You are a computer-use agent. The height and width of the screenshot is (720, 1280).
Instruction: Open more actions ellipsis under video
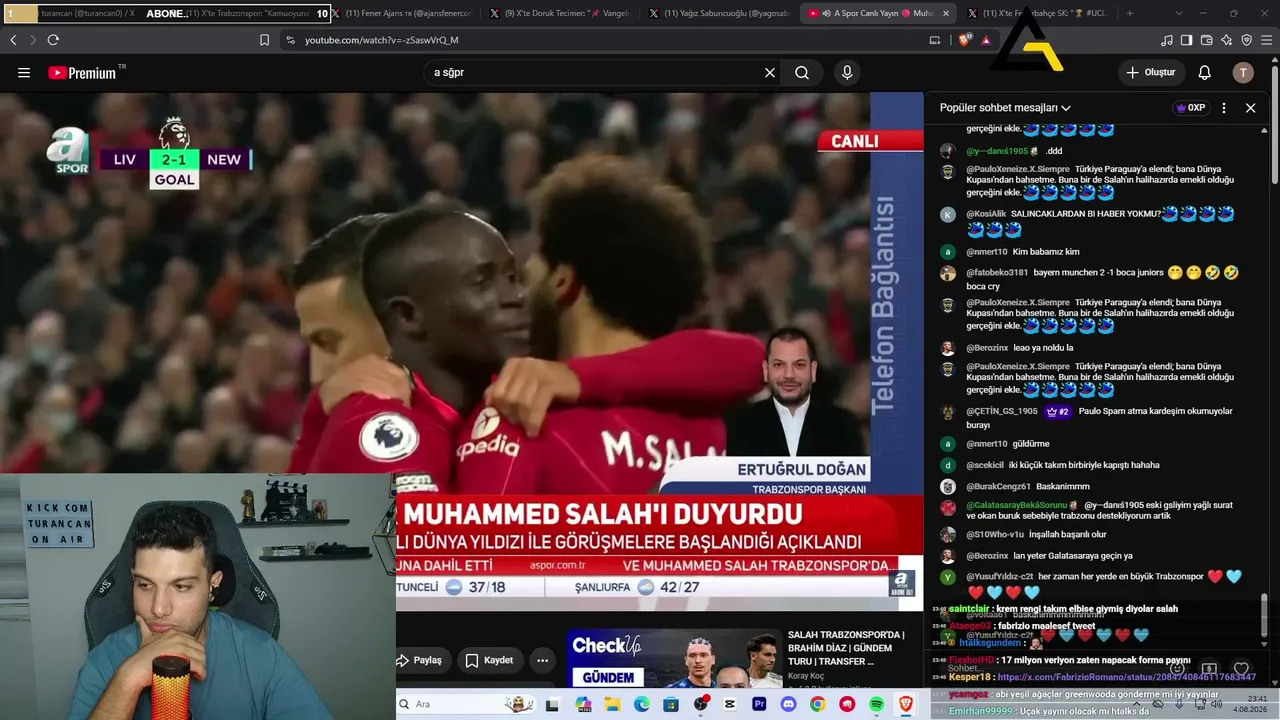[542, 660]
